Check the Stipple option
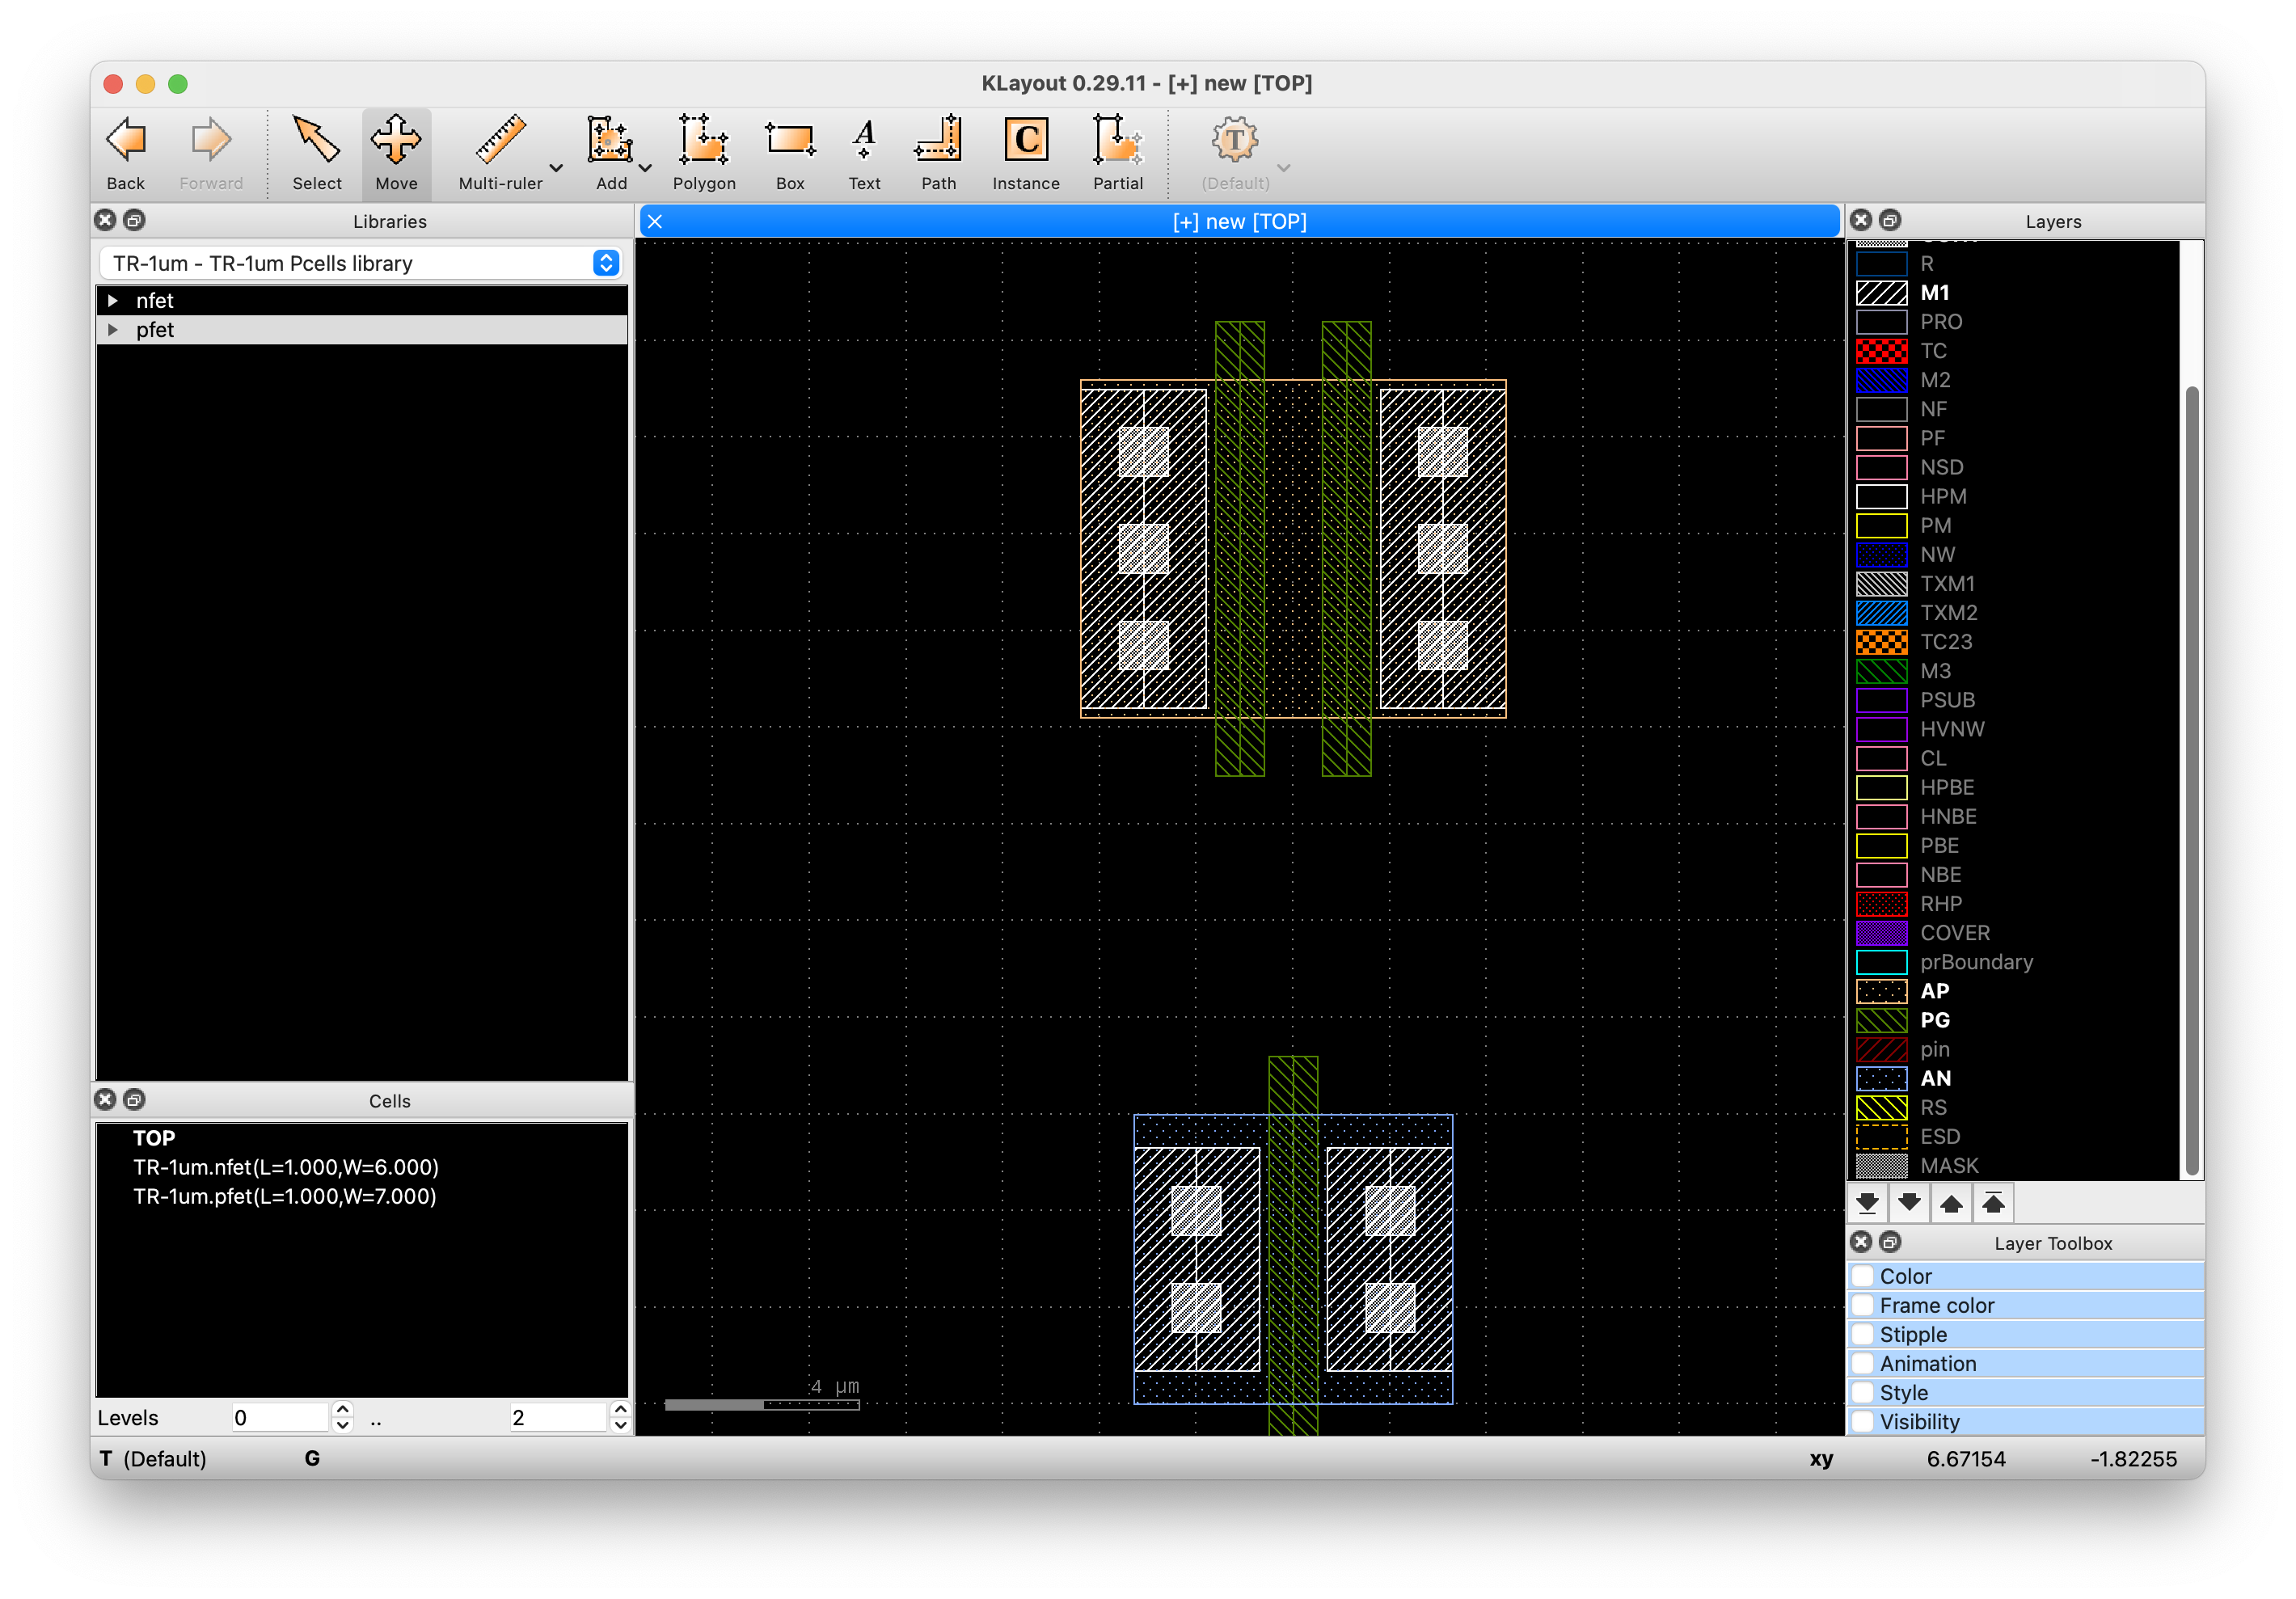This screenshot has height=1599, width=2296. 1863,1334
